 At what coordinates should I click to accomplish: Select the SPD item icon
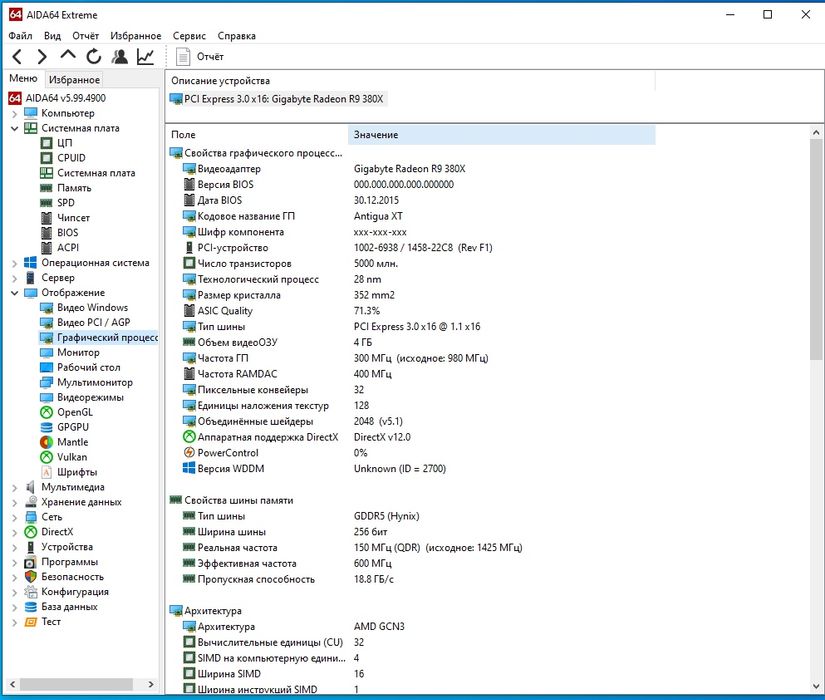[46, 203]
